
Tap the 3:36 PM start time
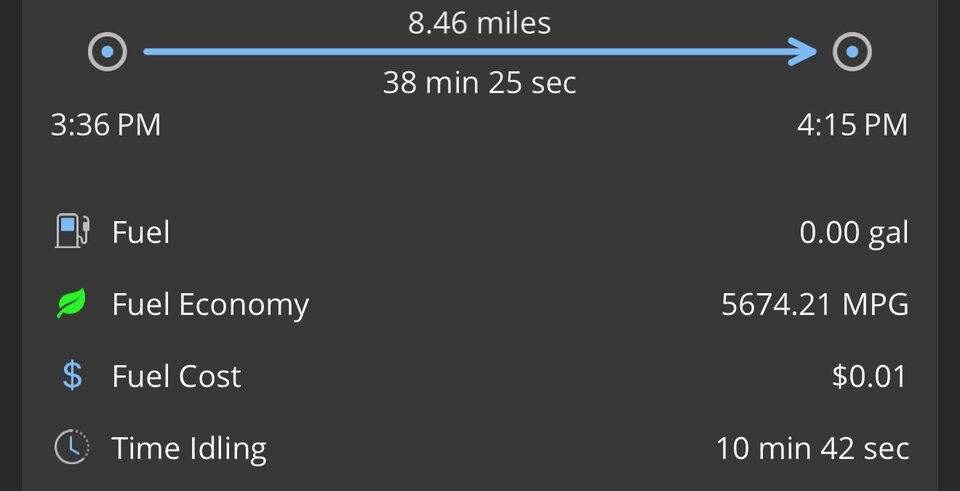pyautogui.click(x=105, y=125)
